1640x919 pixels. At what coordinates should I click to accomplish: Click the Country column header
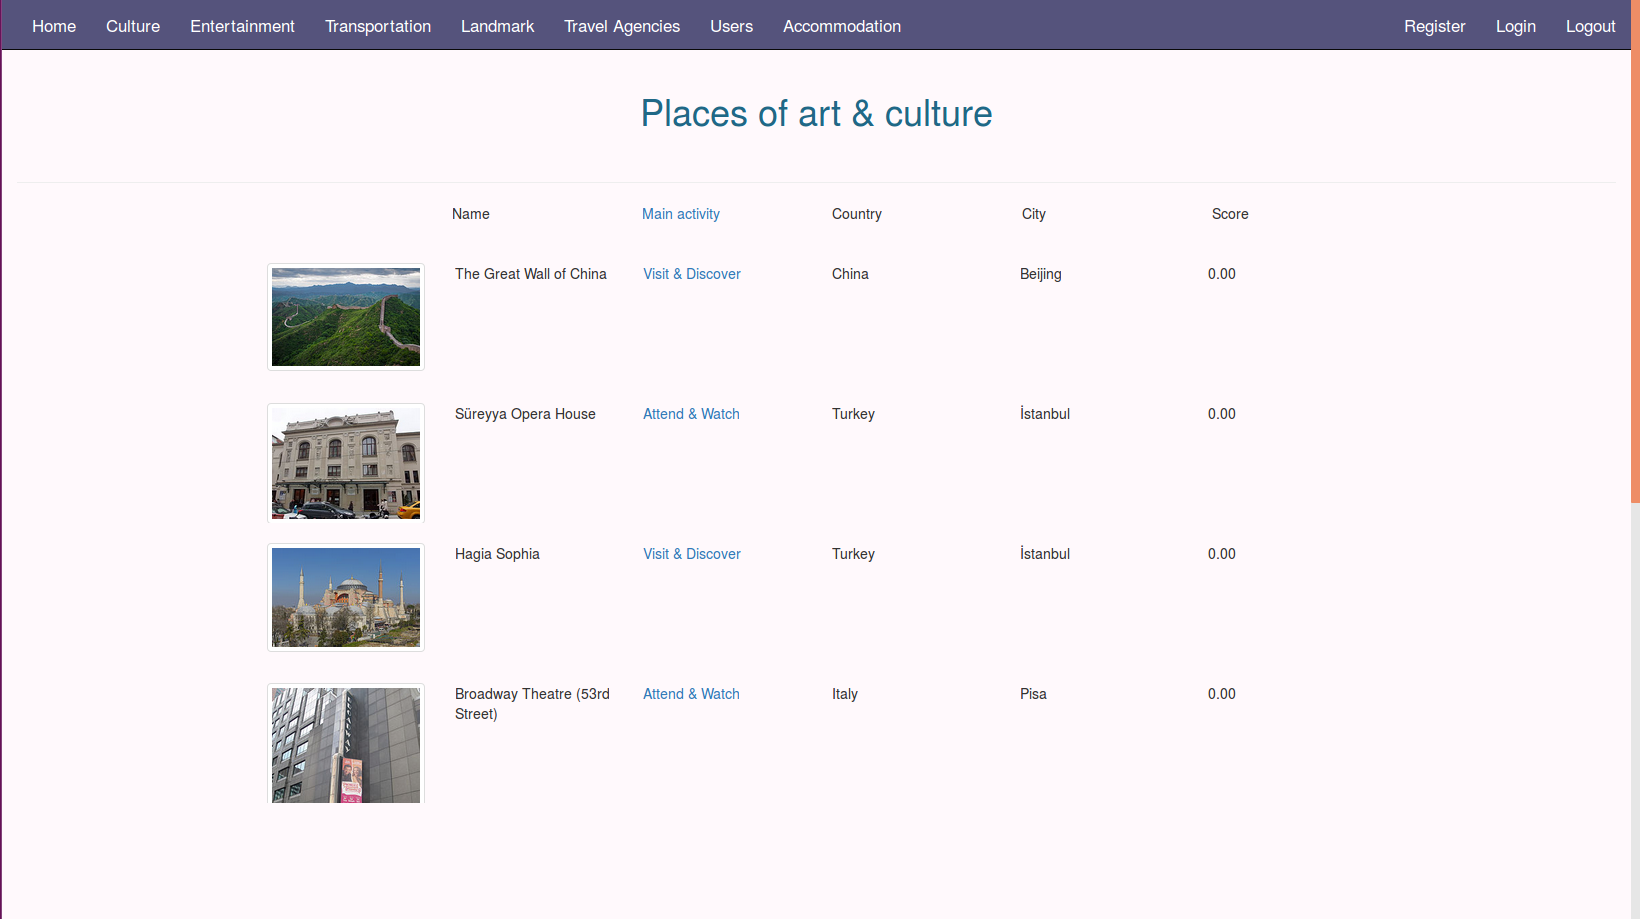point(857,214)
